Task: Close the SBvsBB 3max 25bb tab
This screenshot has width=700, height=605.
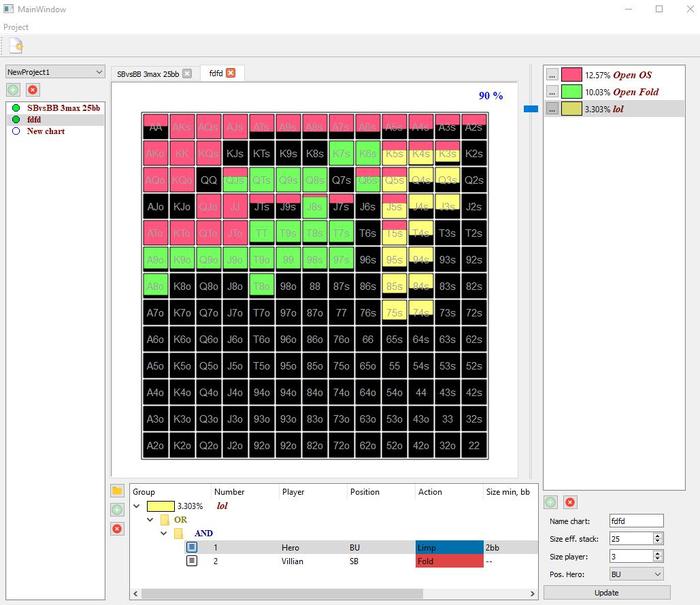Action: coord(188,74)
